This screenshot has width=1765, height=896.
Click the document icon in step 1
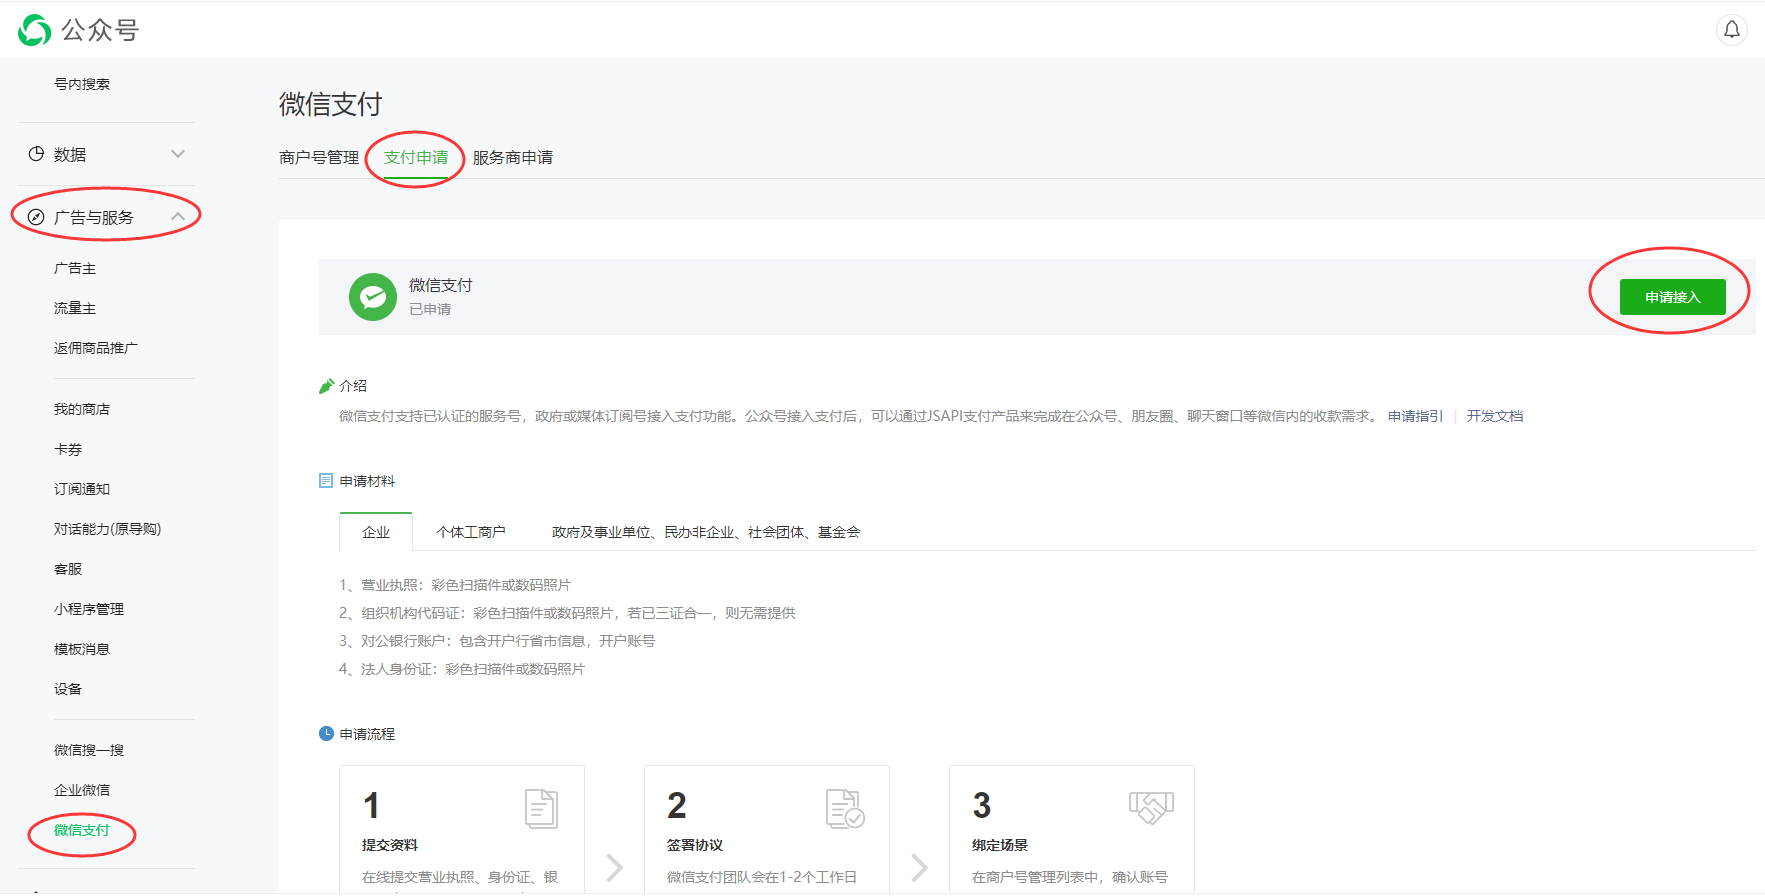coord(541,809)
